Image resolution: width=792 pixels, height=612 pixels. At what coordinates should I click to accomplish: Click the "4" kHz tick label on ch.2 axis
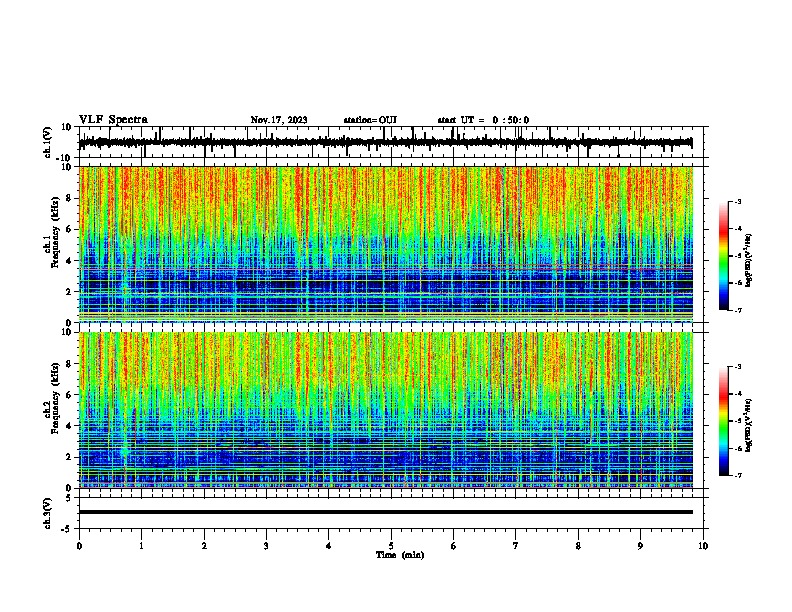click(x=69, y=426)
